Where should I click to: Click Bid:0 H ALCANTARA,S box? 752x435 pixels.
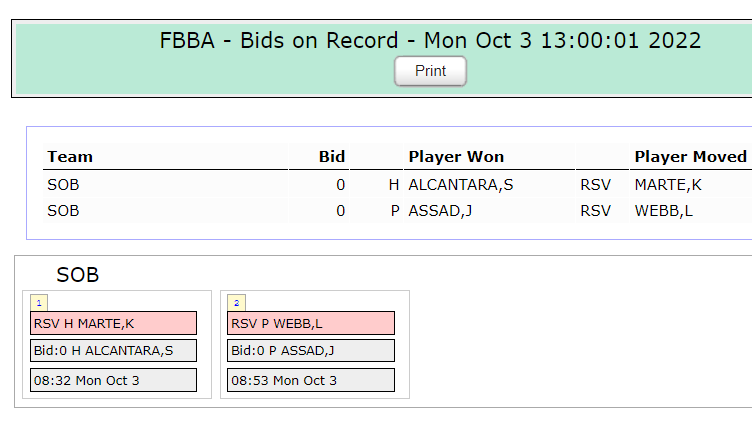(x=113, y=351)
